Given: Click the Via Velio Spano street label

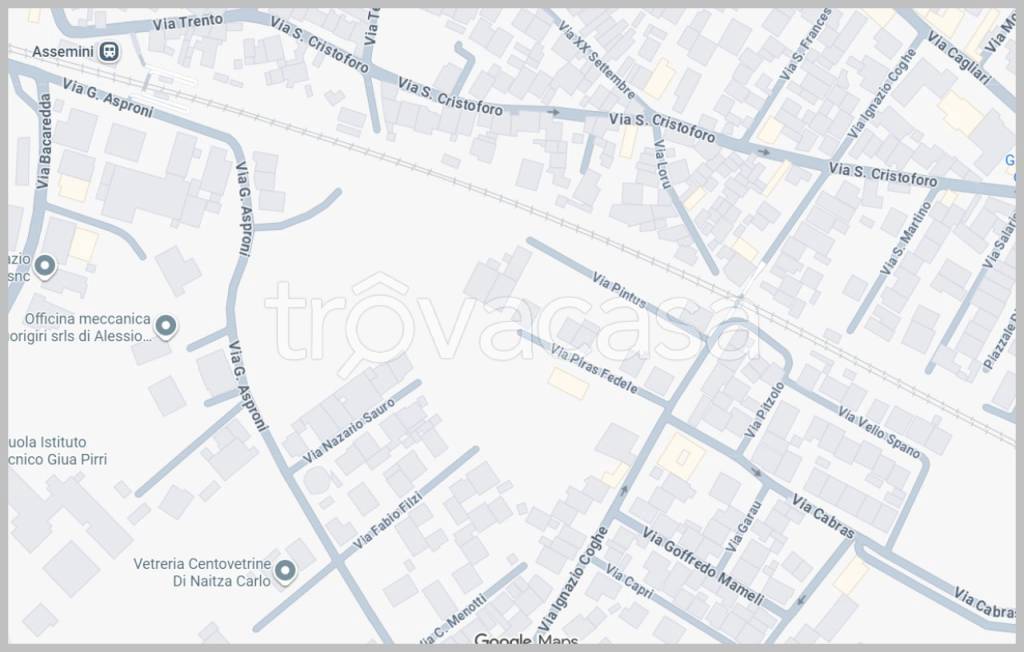Looking at the screenshot, I should coord(879,432).
